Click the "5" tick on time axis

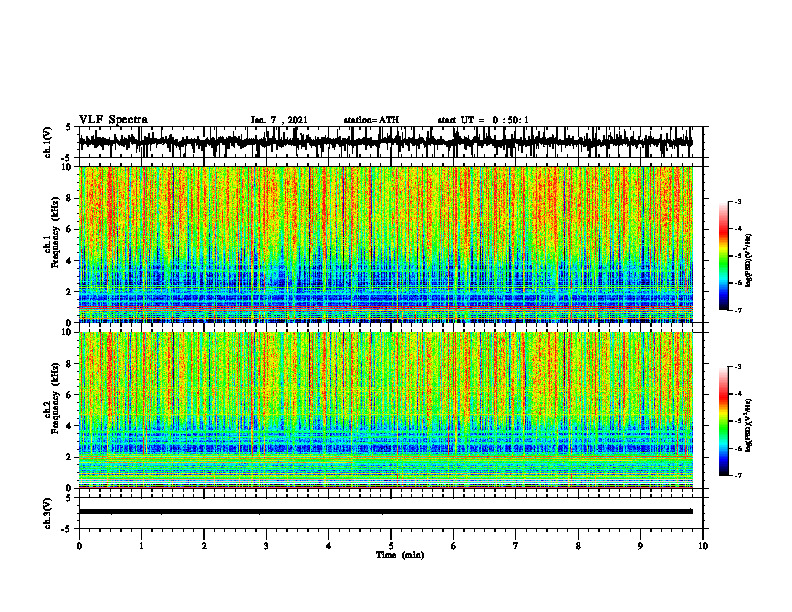391,546
